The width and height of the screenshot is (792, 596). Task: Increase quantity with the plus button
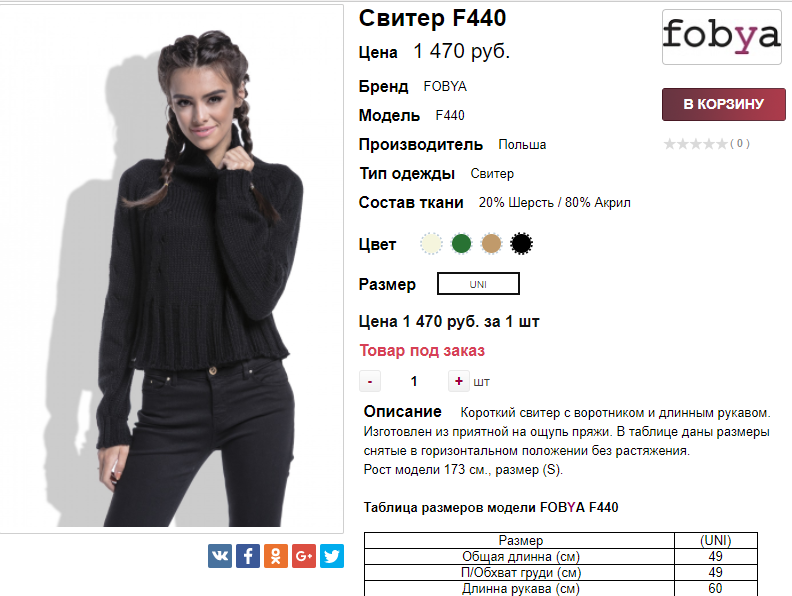[459, 381]
